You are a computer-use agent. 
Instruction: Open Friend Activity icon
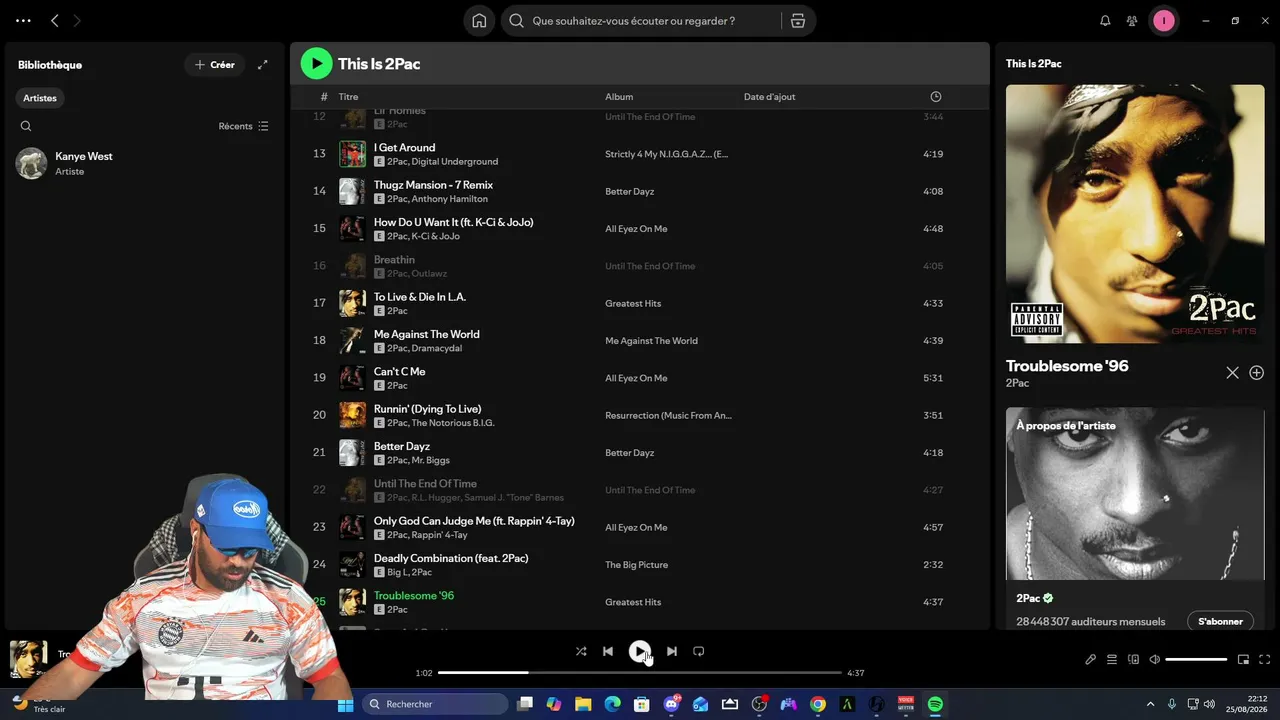[1132, 20]
